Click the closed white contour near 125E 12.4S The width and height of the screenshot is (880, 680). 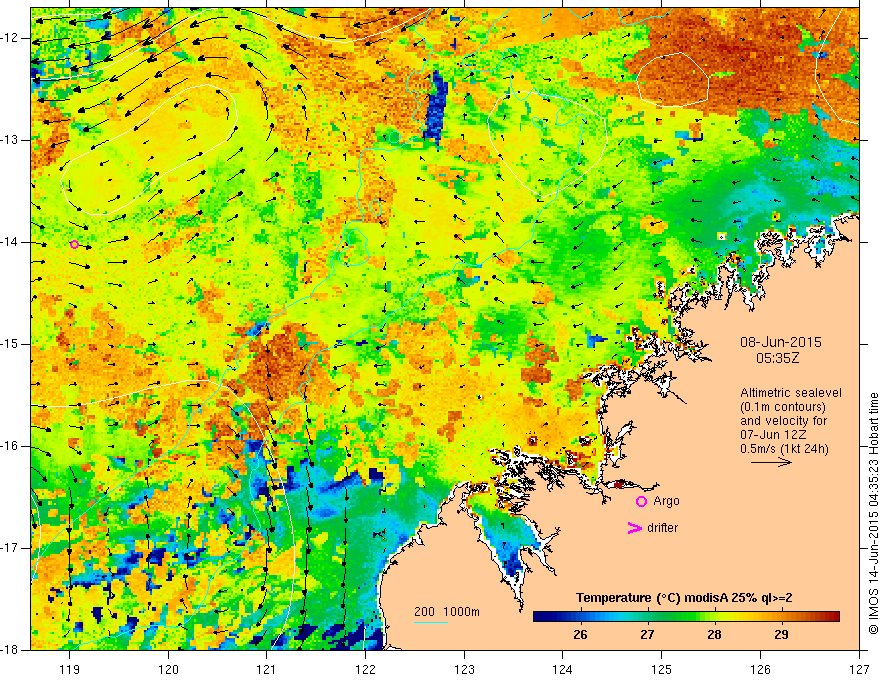673,79
